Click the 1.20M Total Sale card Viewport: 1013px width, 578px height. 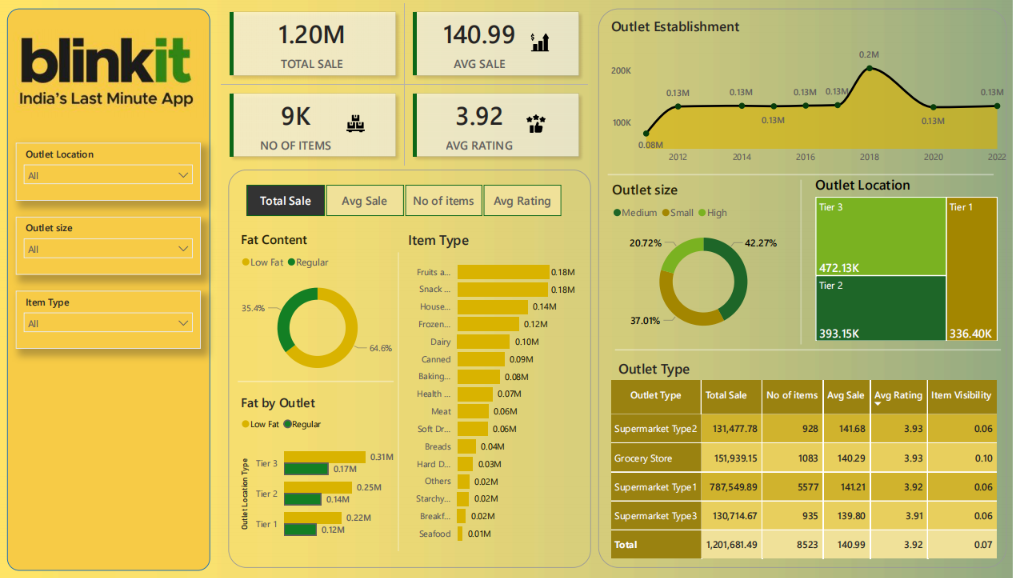click(313, 44)
